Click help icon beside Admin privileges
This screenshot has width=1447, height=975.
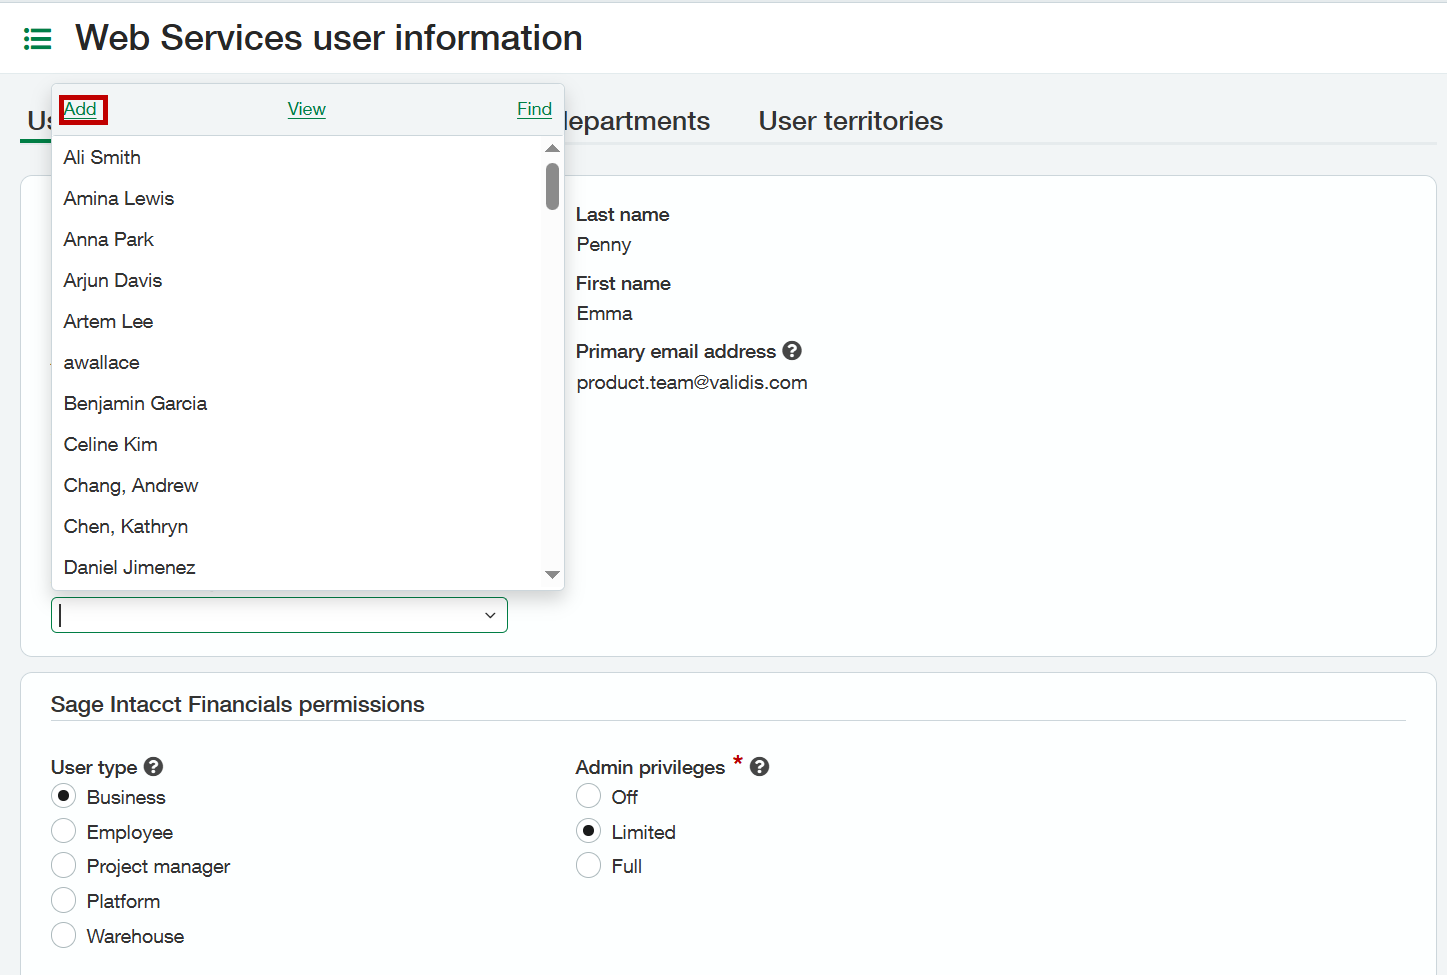coord(759,767)
